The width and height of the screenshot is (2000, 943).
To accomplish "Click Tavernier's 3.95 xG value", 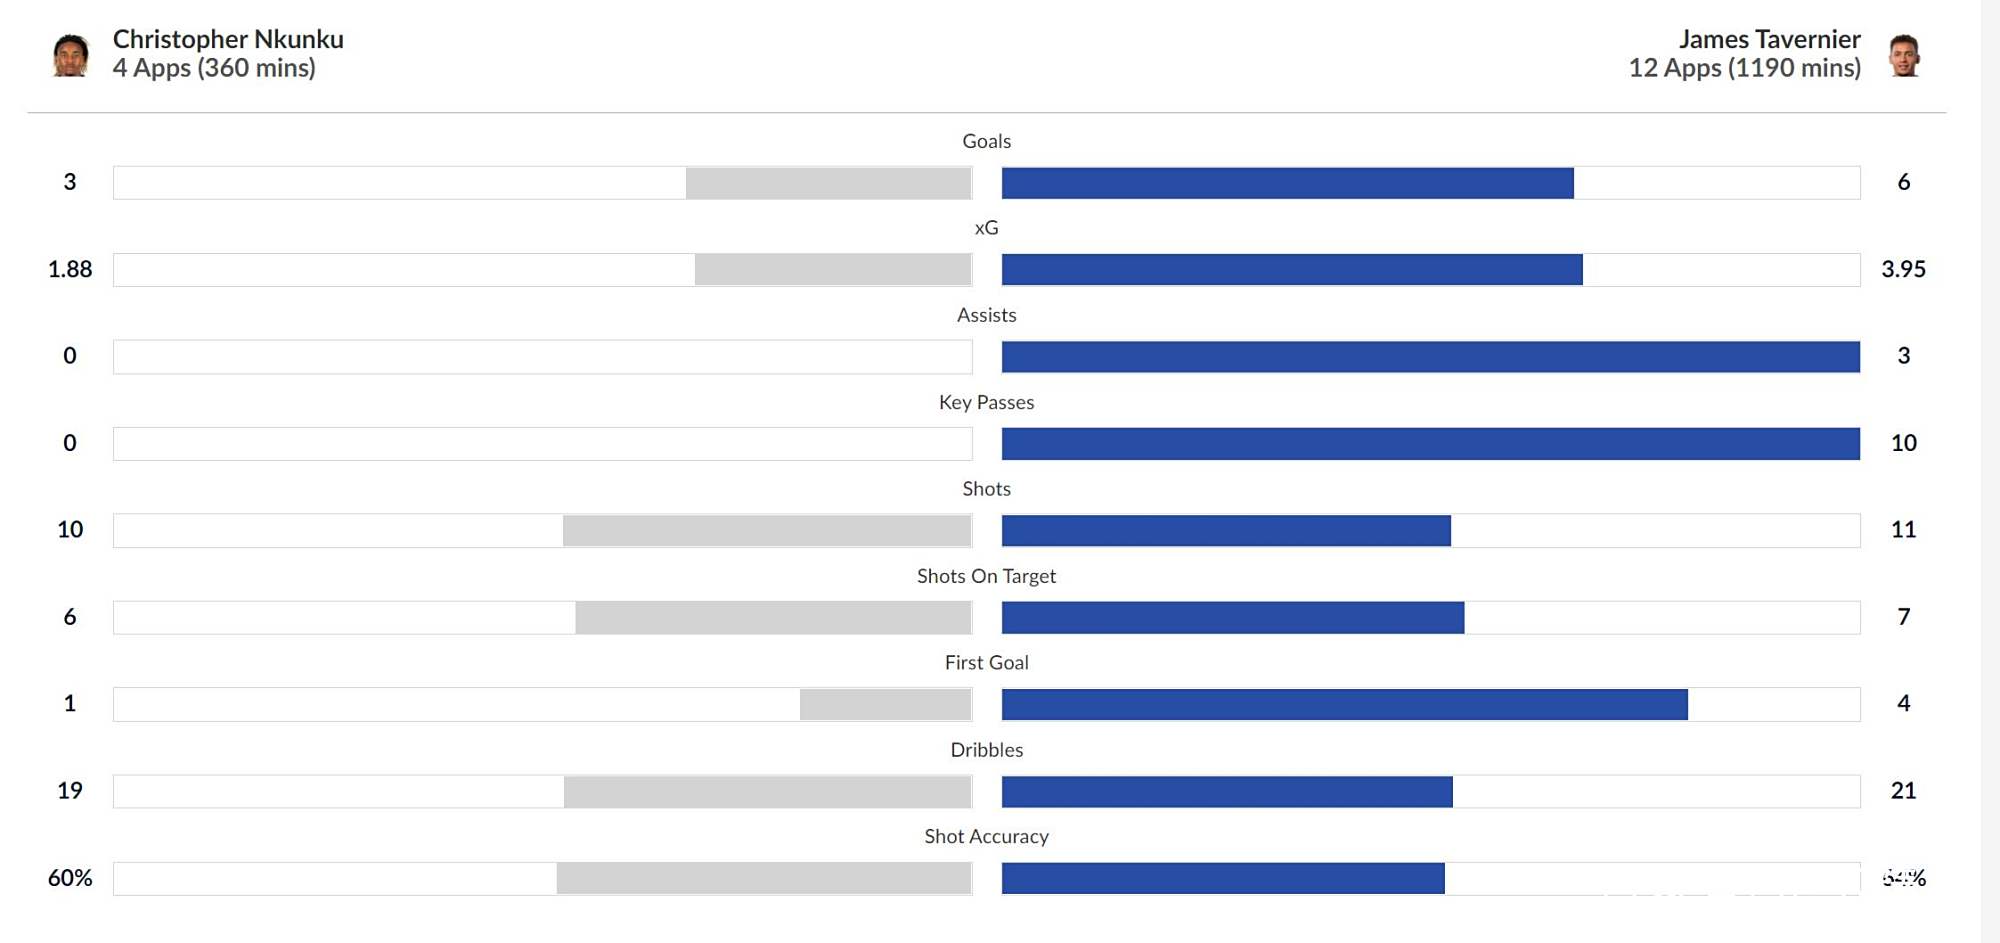I will (x=1903, y=269).
